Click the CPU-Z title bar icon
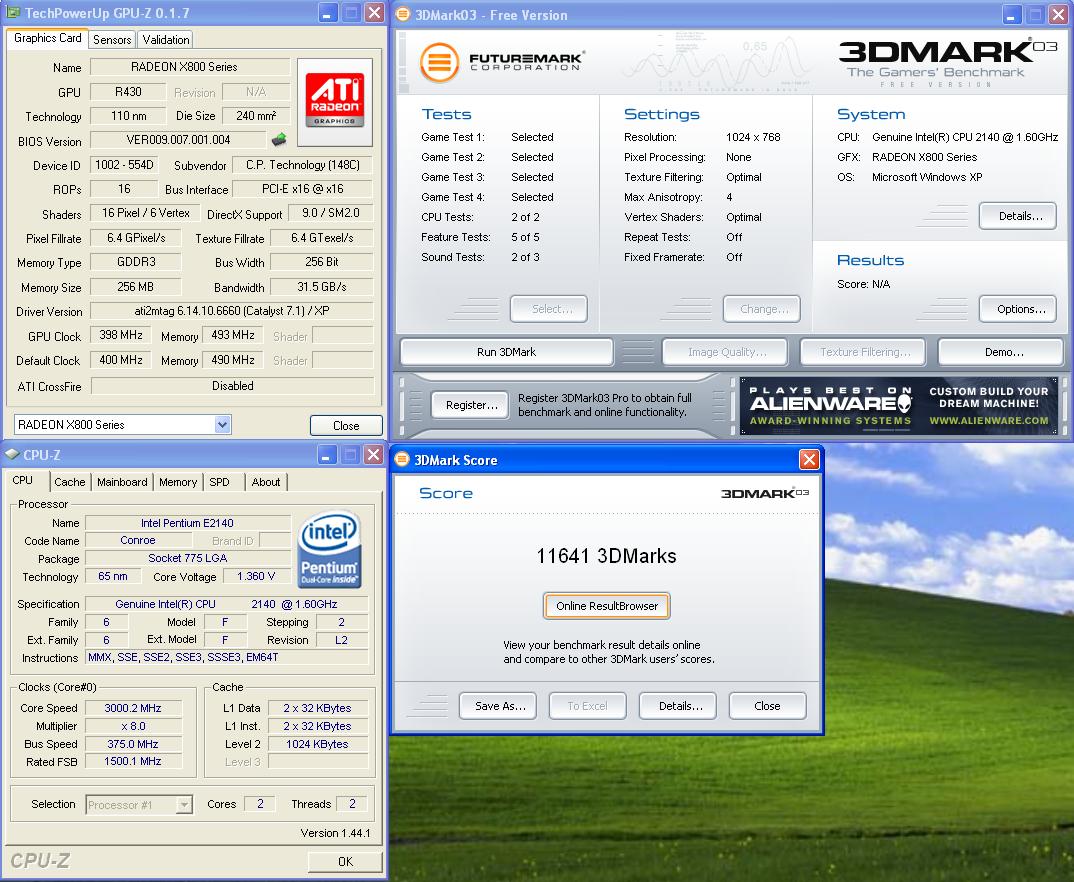1074x882 pixels. click(12, 455)
